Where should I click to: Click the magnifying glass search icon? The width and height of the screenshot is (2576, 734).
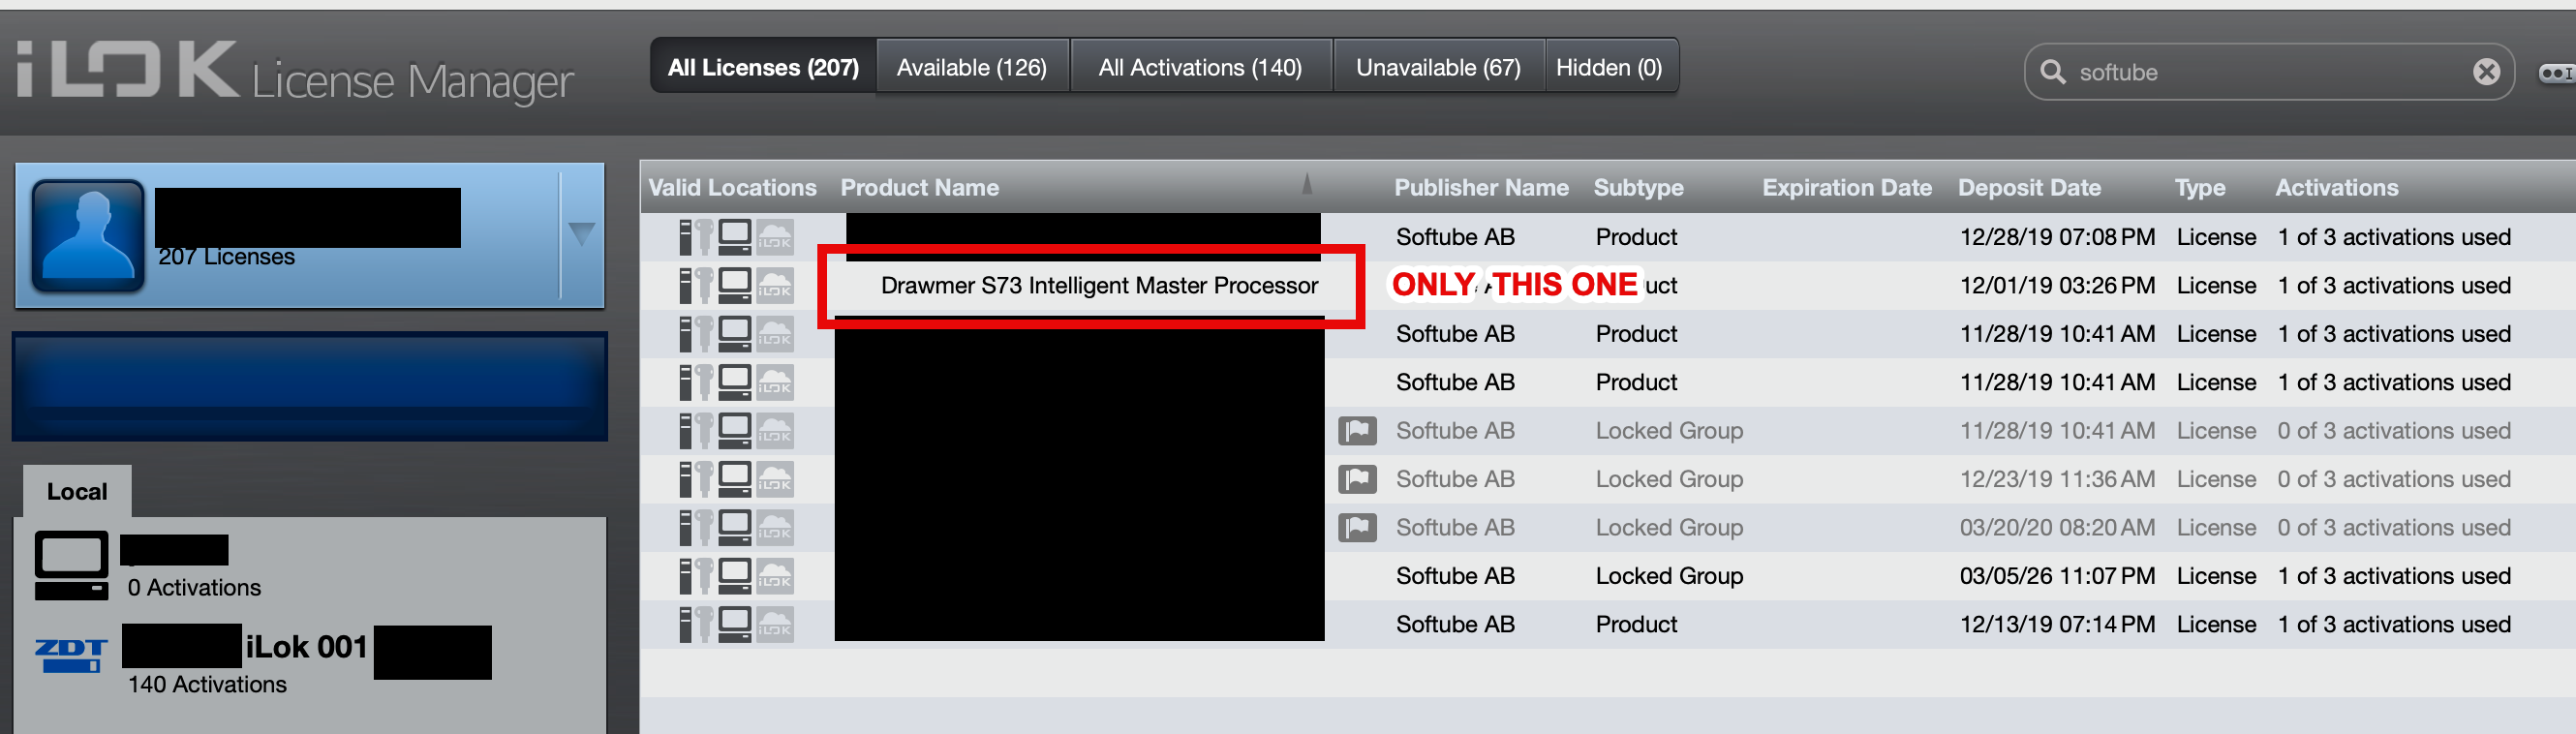tap(2052, 72)
